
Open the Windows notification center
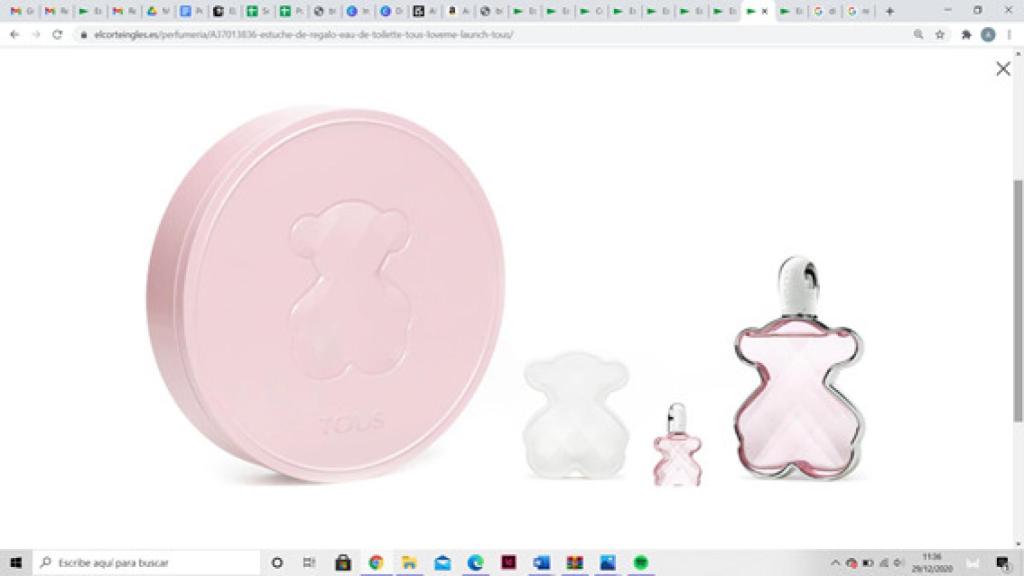[1002, 562]
